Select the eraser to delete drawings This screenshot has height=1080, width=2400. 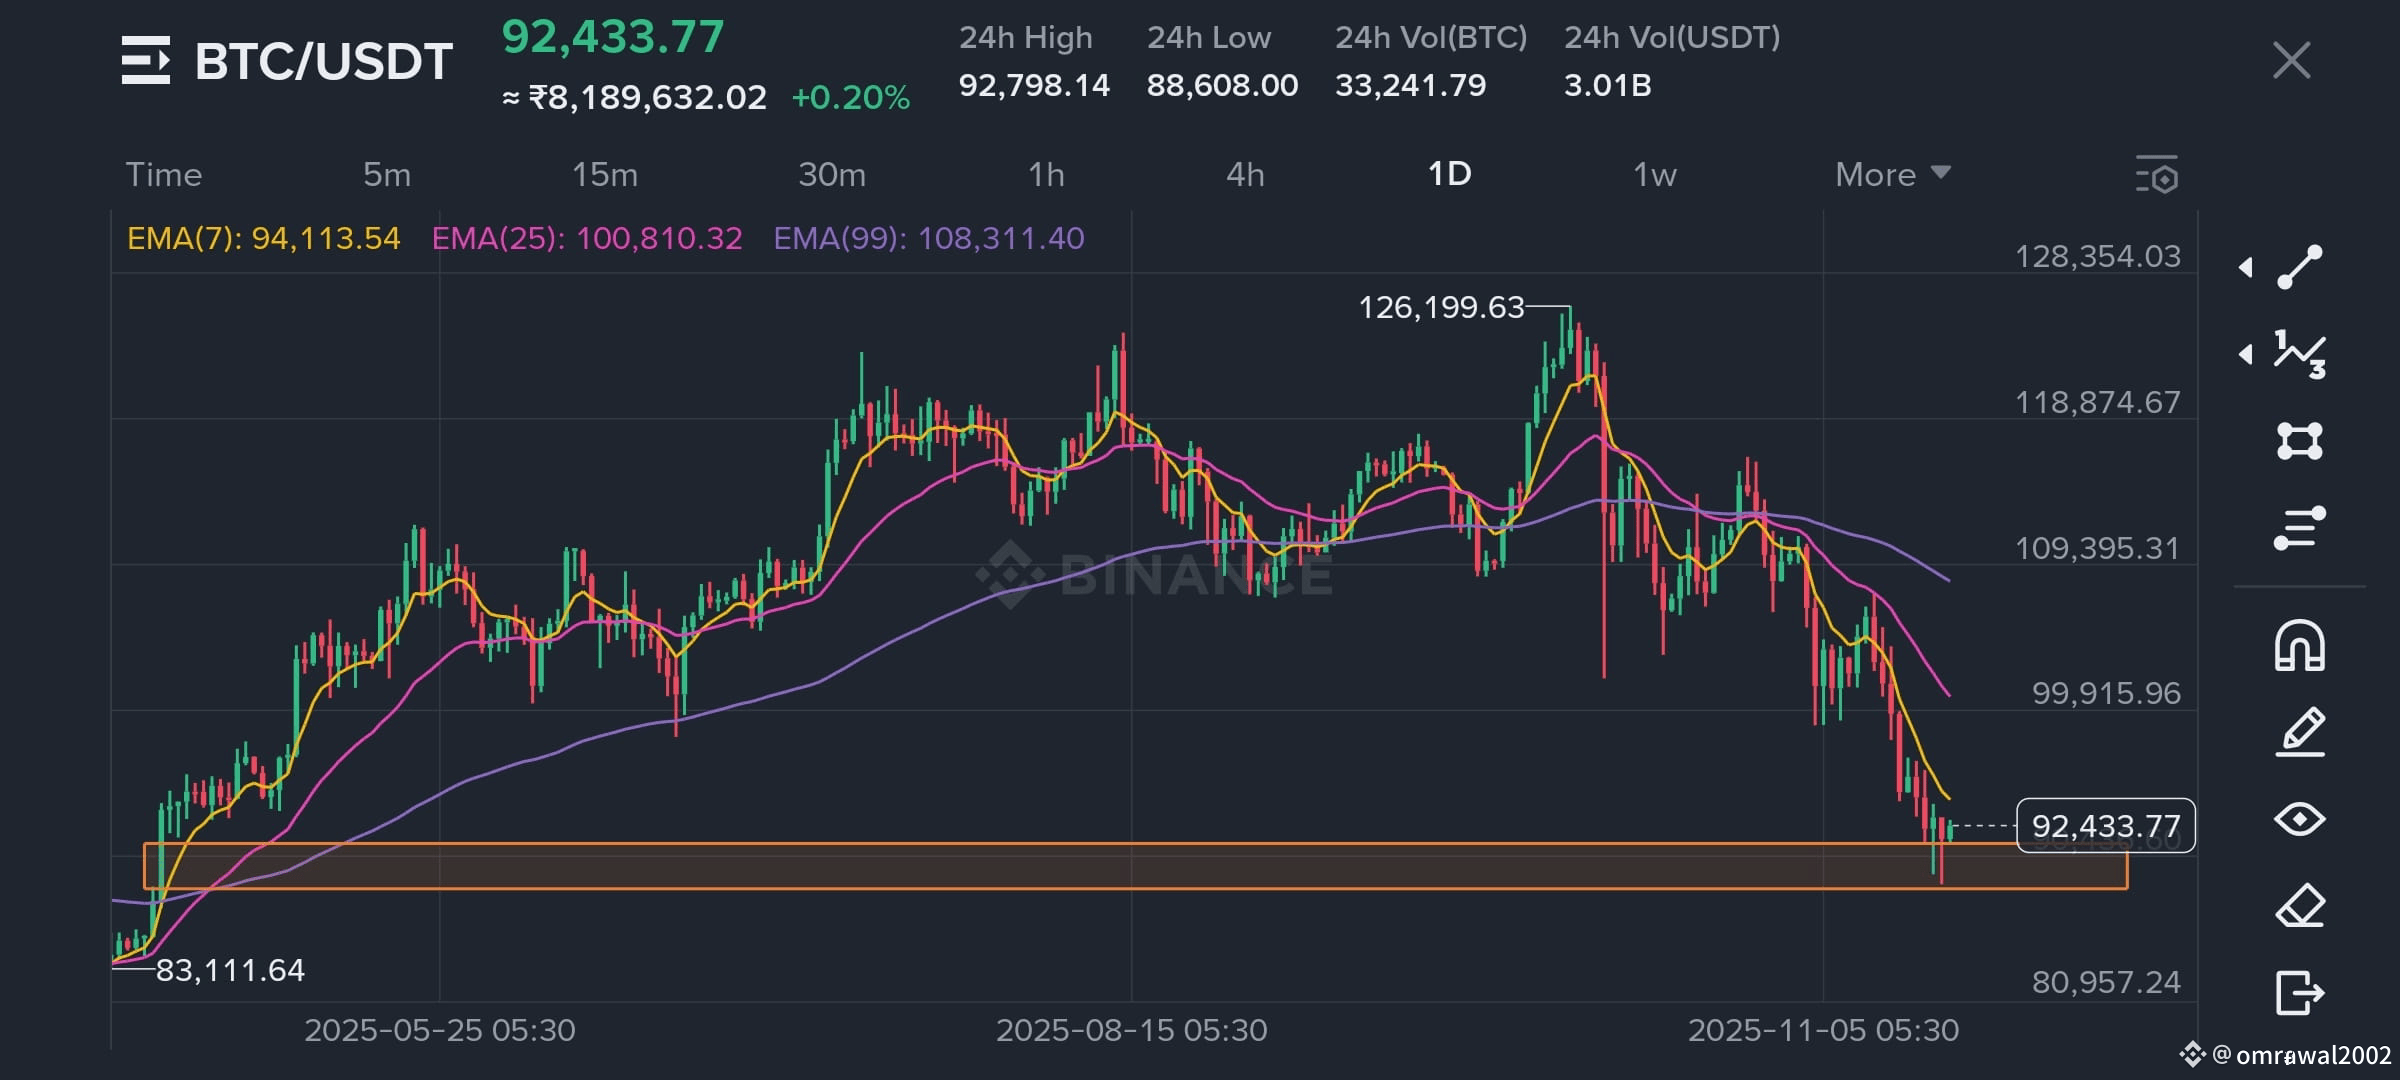coord(2300,906)
